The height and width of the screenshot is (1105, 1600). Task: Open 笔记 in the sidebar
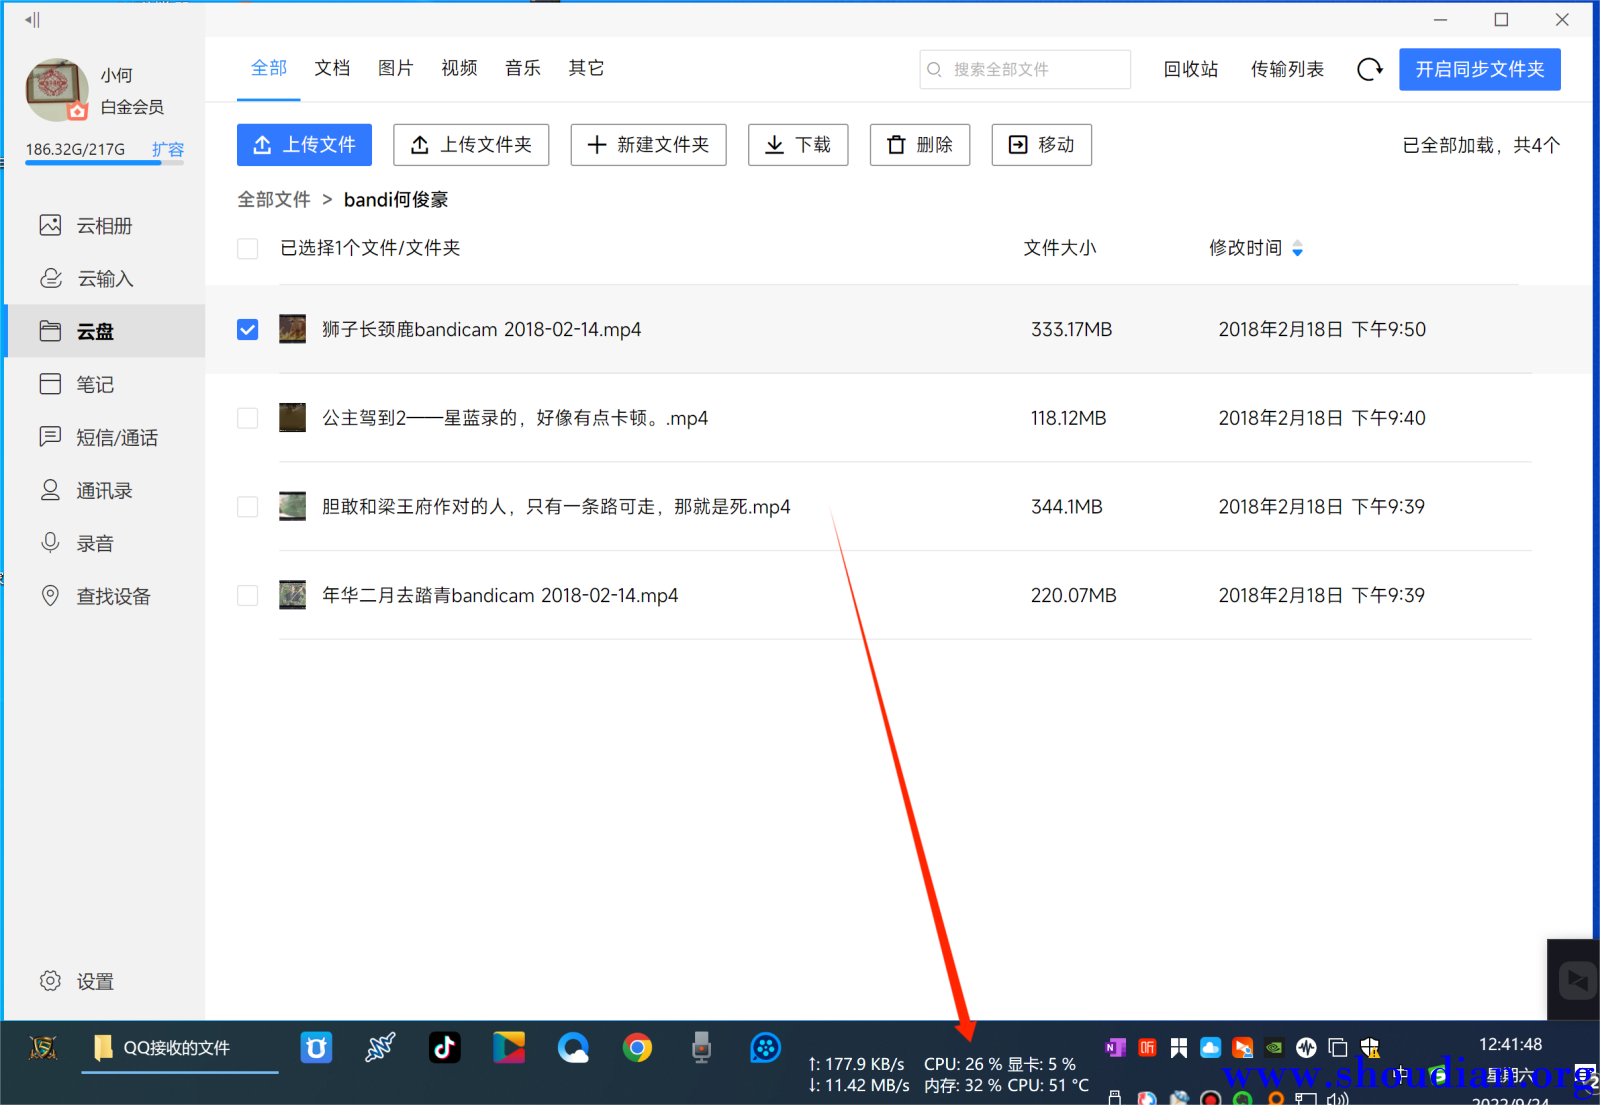click(x=105, y=384)
